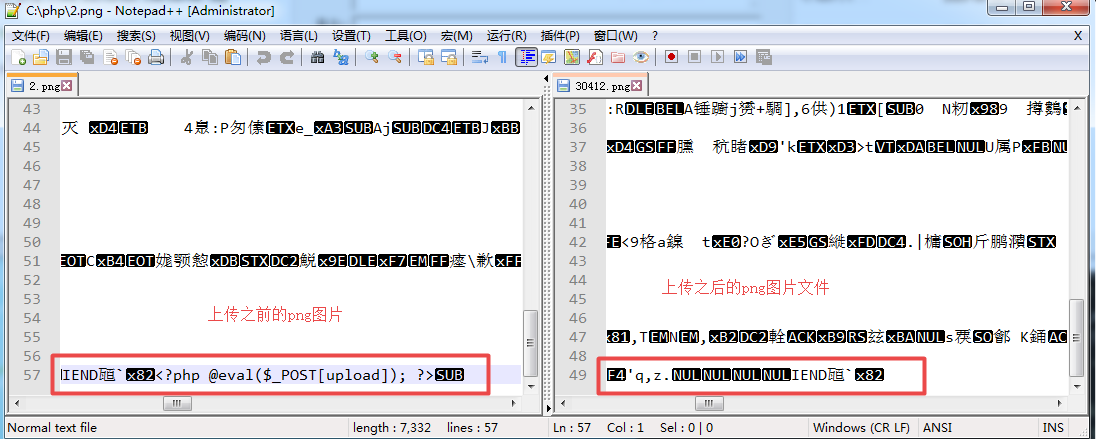
Task: Click the Save All icon
Action: click(x=87, y=57)
